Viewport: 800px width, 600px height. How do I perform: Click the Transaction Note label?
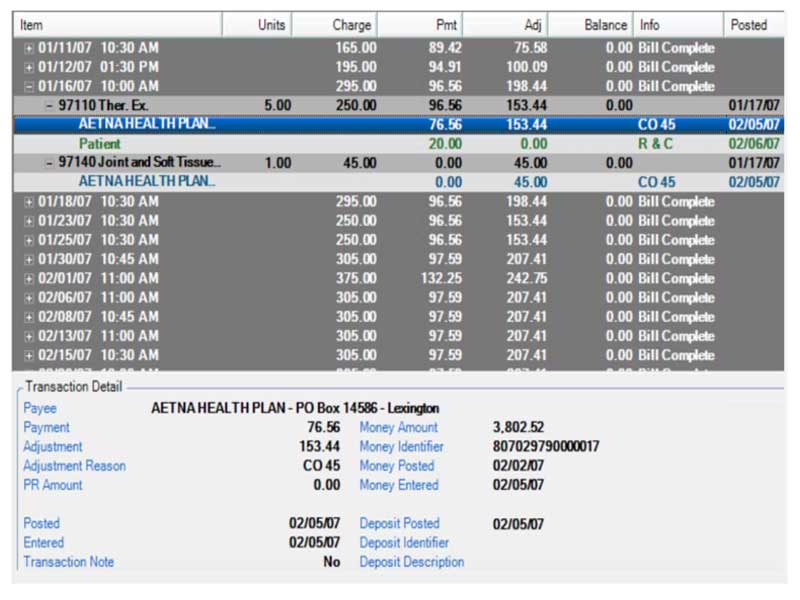pyautogui.click(x=68, y=562)
